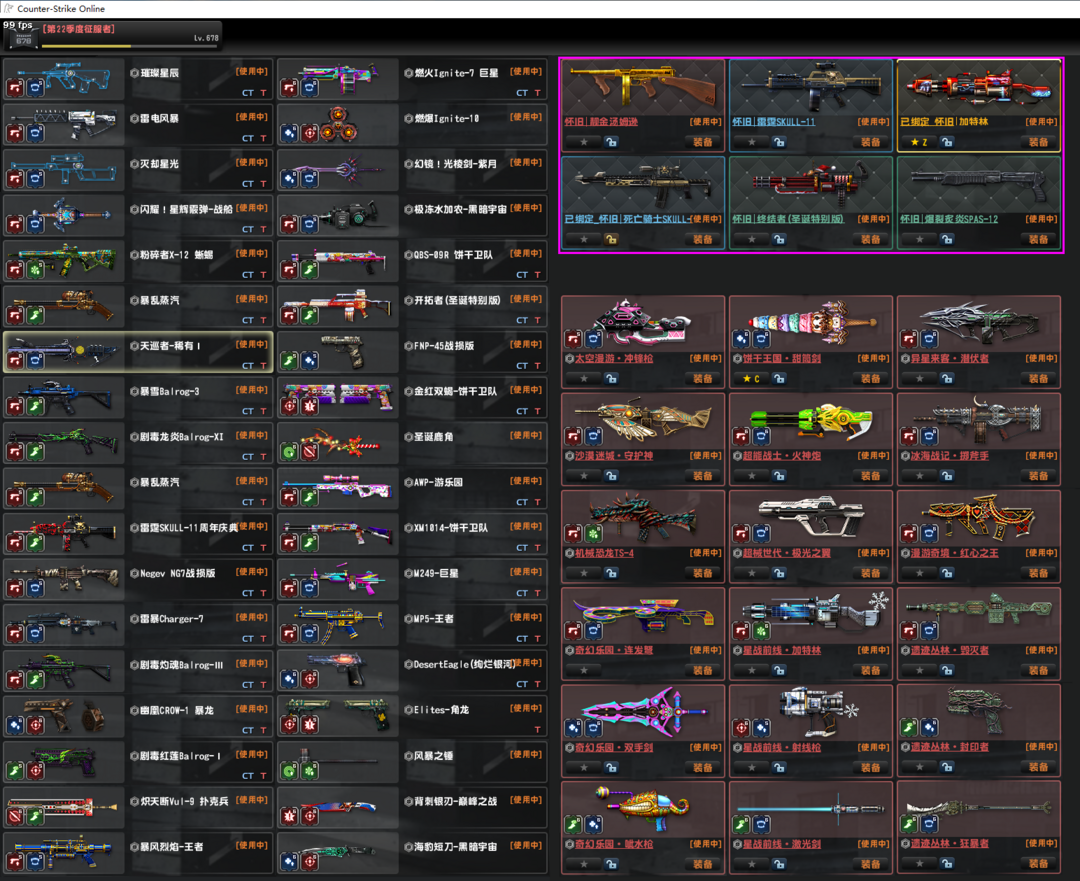Toggle favorite star on 冰海战记·掷斧手 card
The image size is (1080, 881).
click(x=920, y=476)
